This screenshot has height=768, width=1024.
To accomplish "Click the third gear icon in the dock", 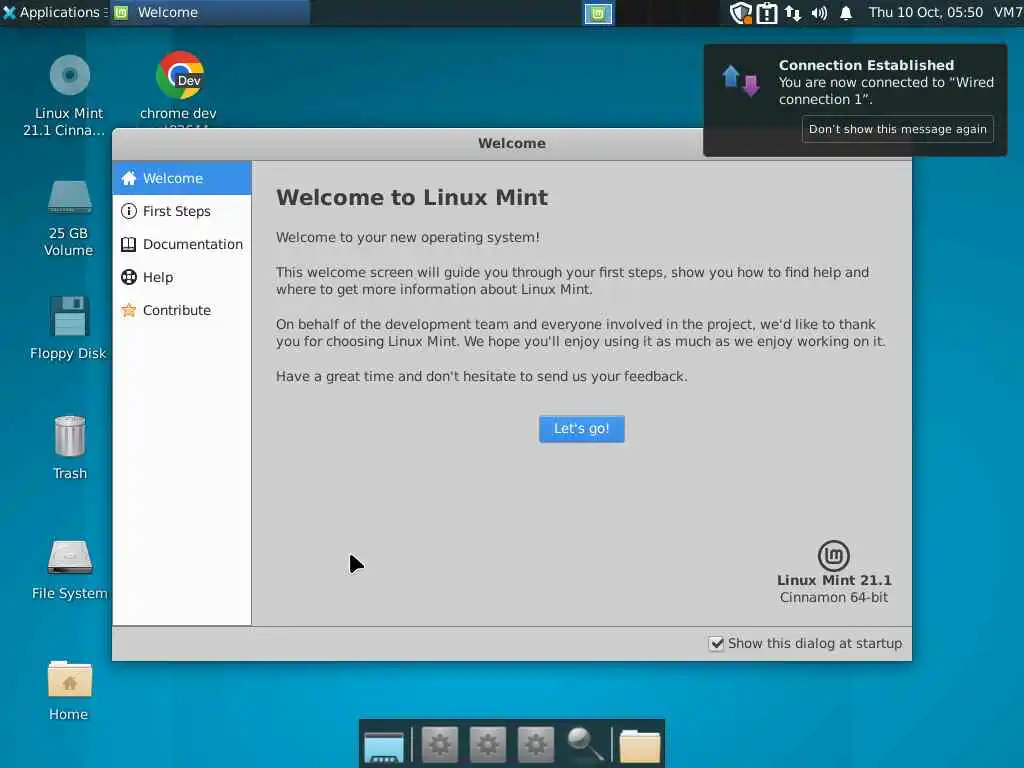I will [536, 744].
